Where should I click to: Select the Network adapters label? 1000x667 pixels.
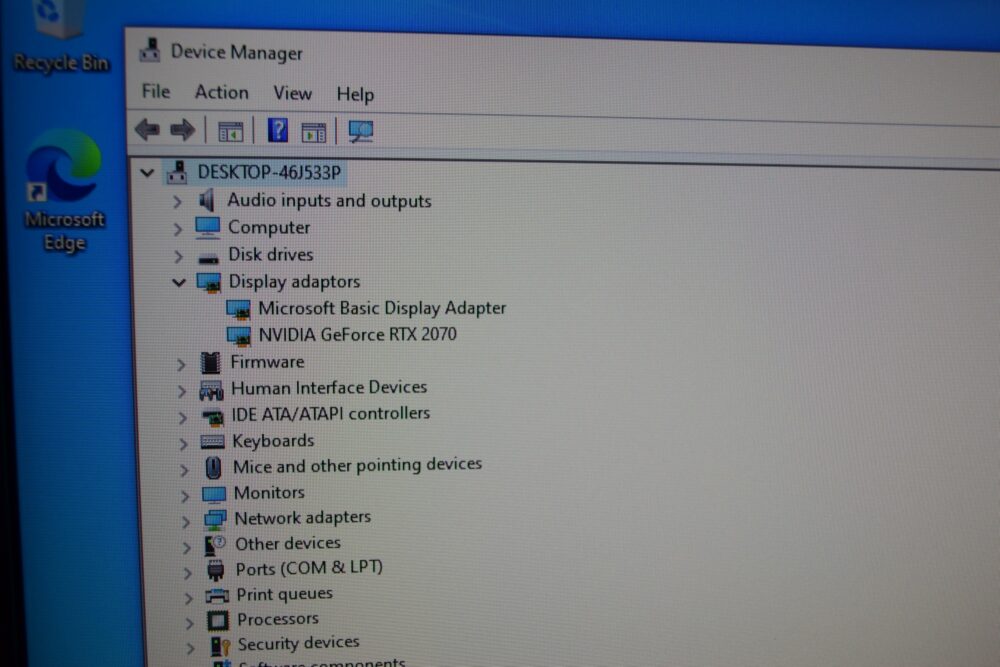coord(303,518)
